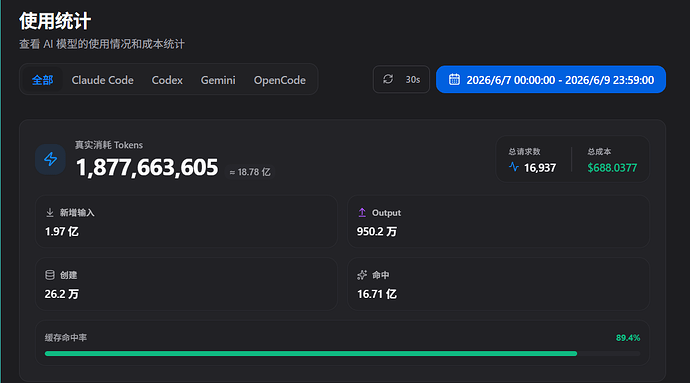This screenshot has height=383, width=690.
Task: Open the date range picker button
Action: point(551,80)
